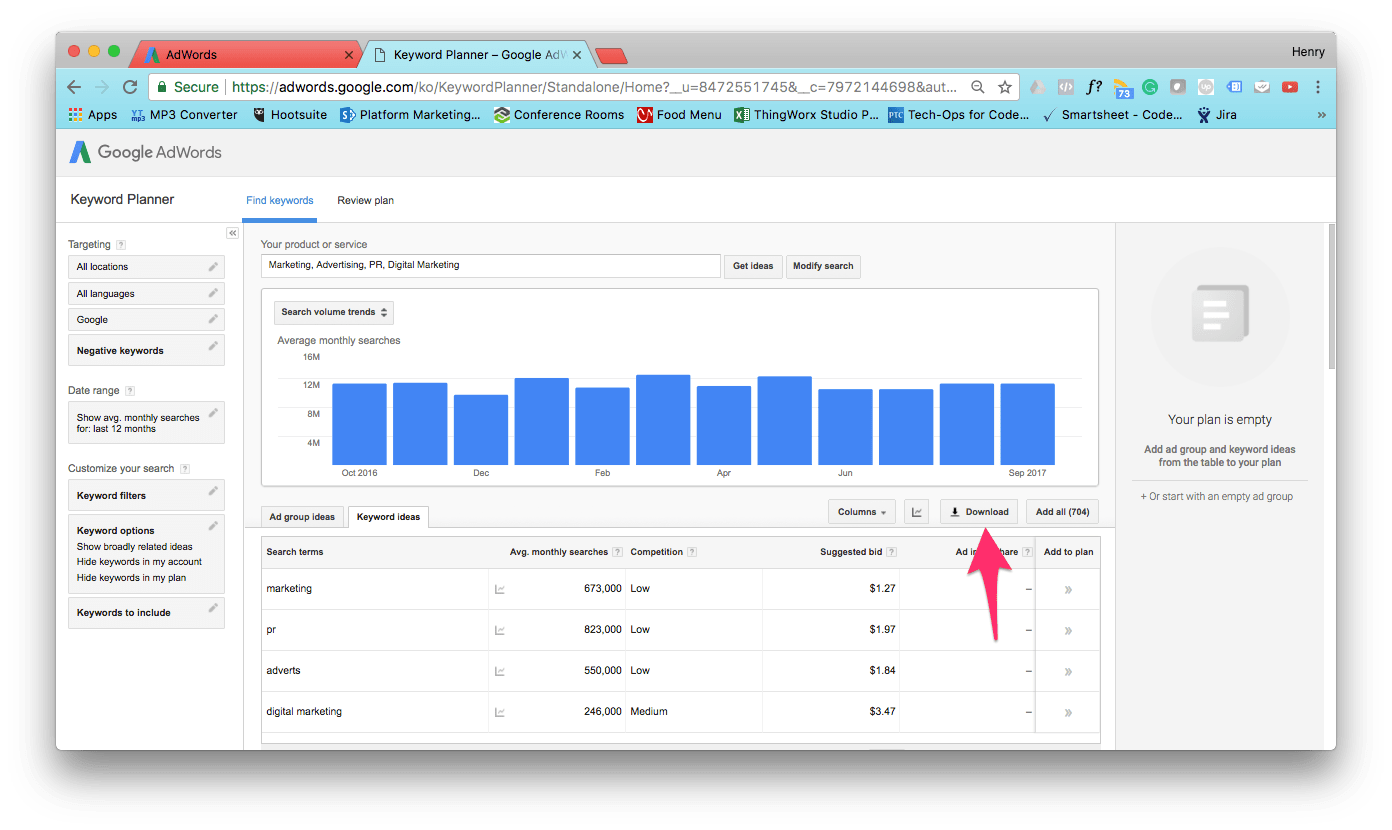The width and height of the screenshot is (1392, 830).
Task: Sort by Suggested bid column header
Action: (x=851, y=552)
